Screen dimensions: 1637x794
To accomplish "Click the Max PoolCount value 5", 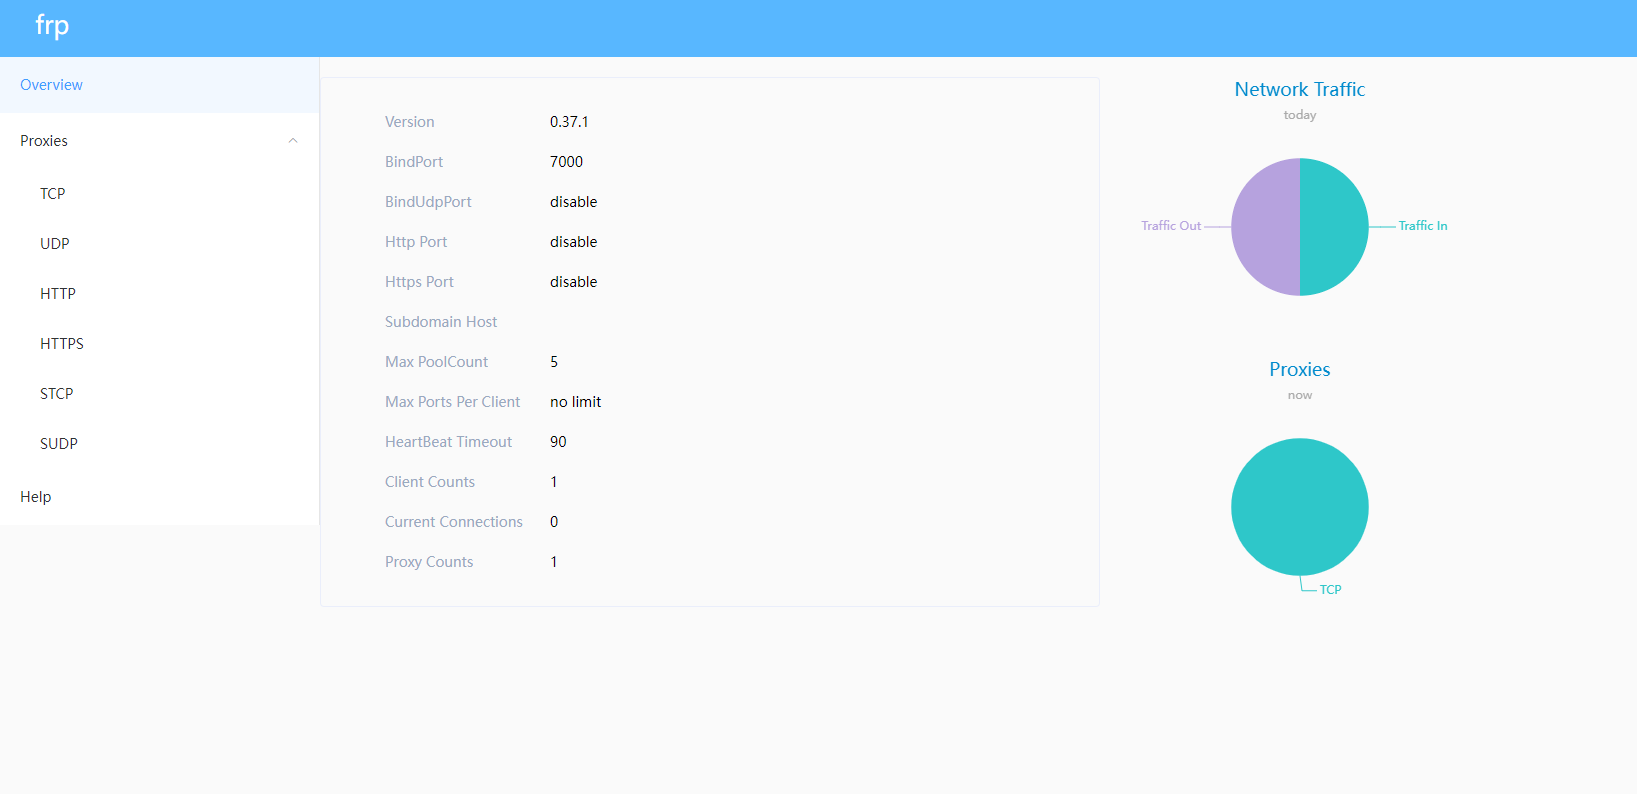I will point(554,362).
